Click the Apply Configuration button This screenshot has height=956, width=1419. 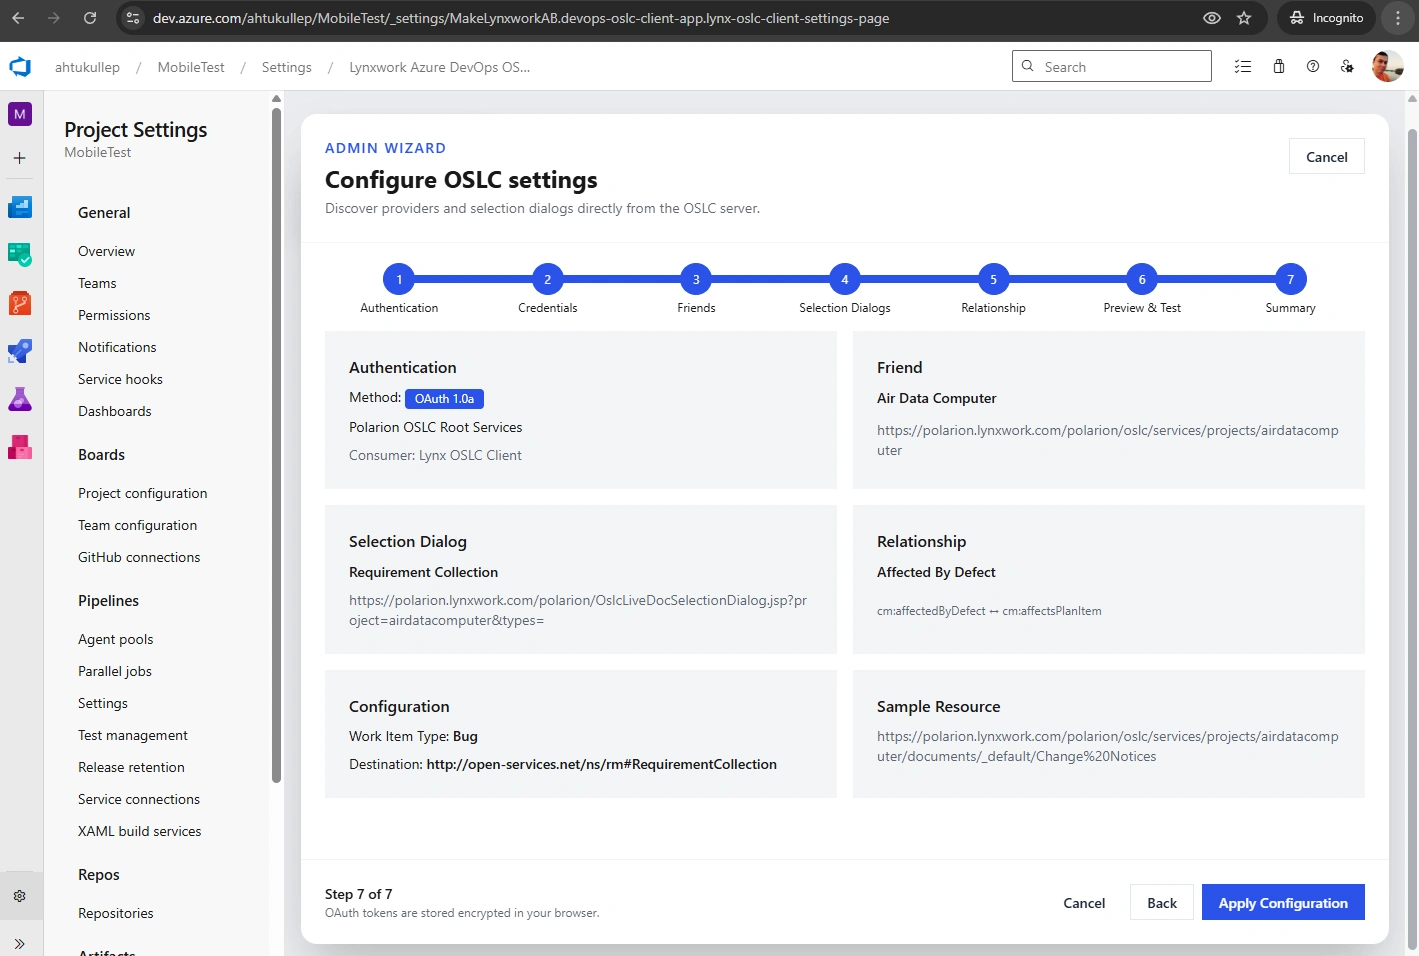[x=1283, y=903]
